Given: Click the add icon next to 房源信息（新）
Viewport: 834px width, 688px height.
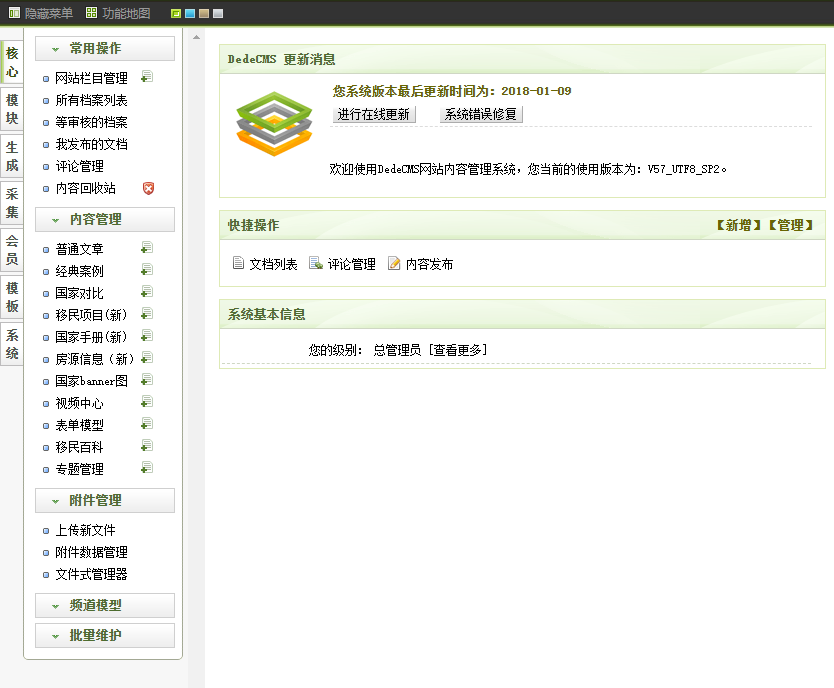Looking at the screenshot, I should (147, 358).
